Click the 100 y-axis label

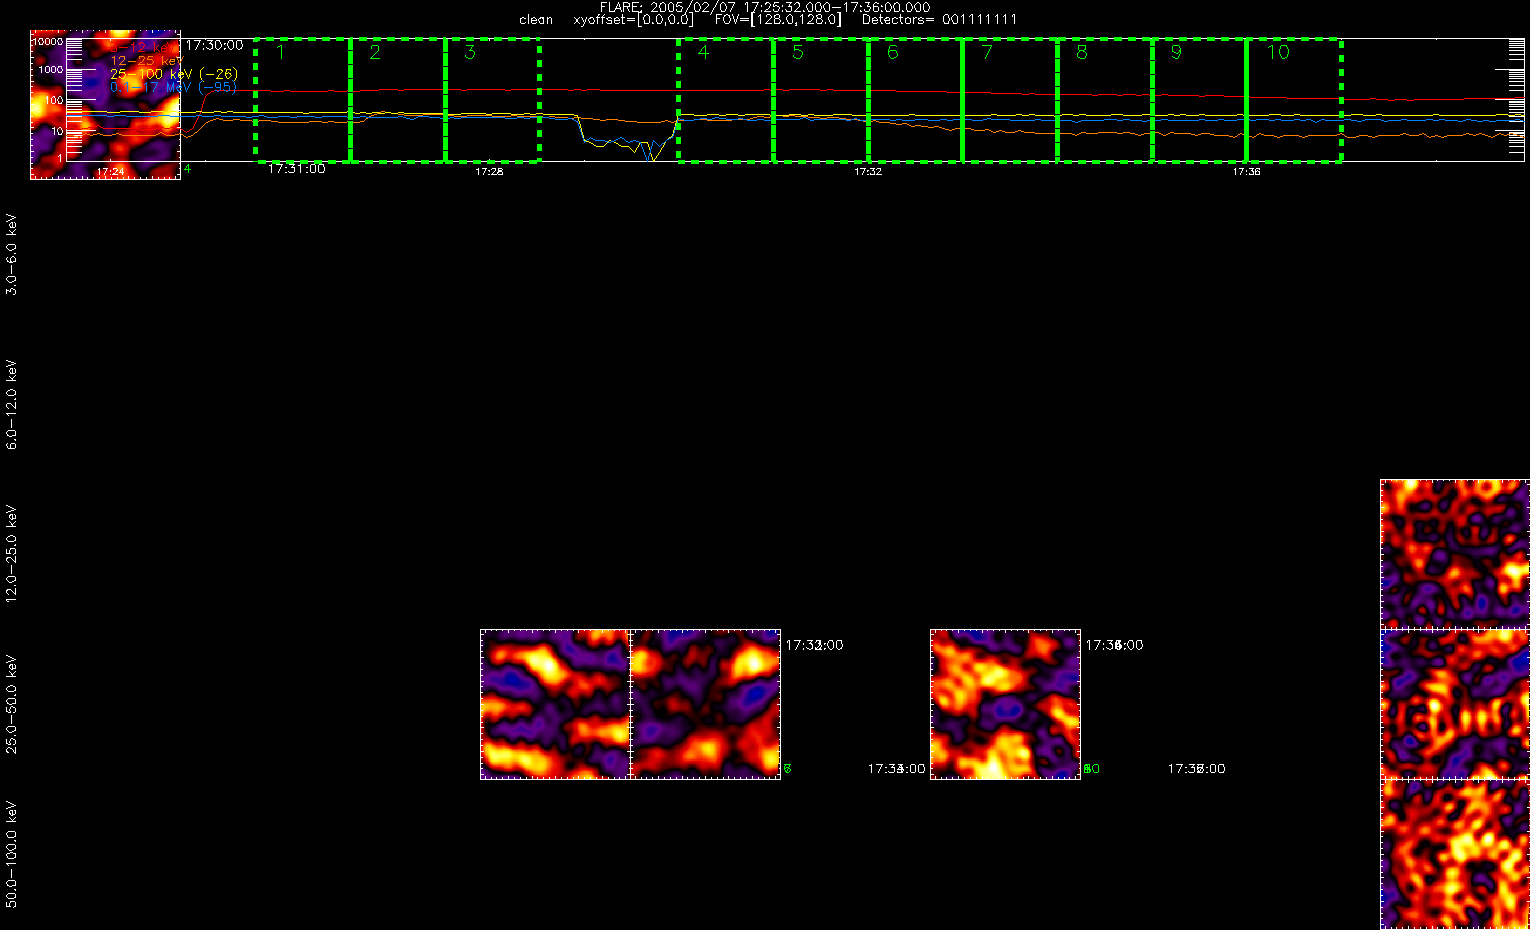pos(54,101)
